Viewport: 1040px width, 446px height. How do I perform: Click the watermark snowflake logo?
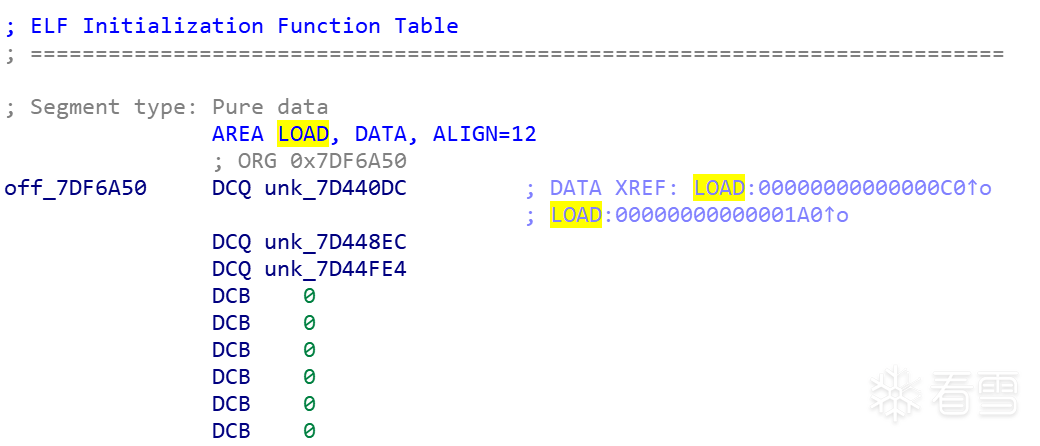(894, 393)
